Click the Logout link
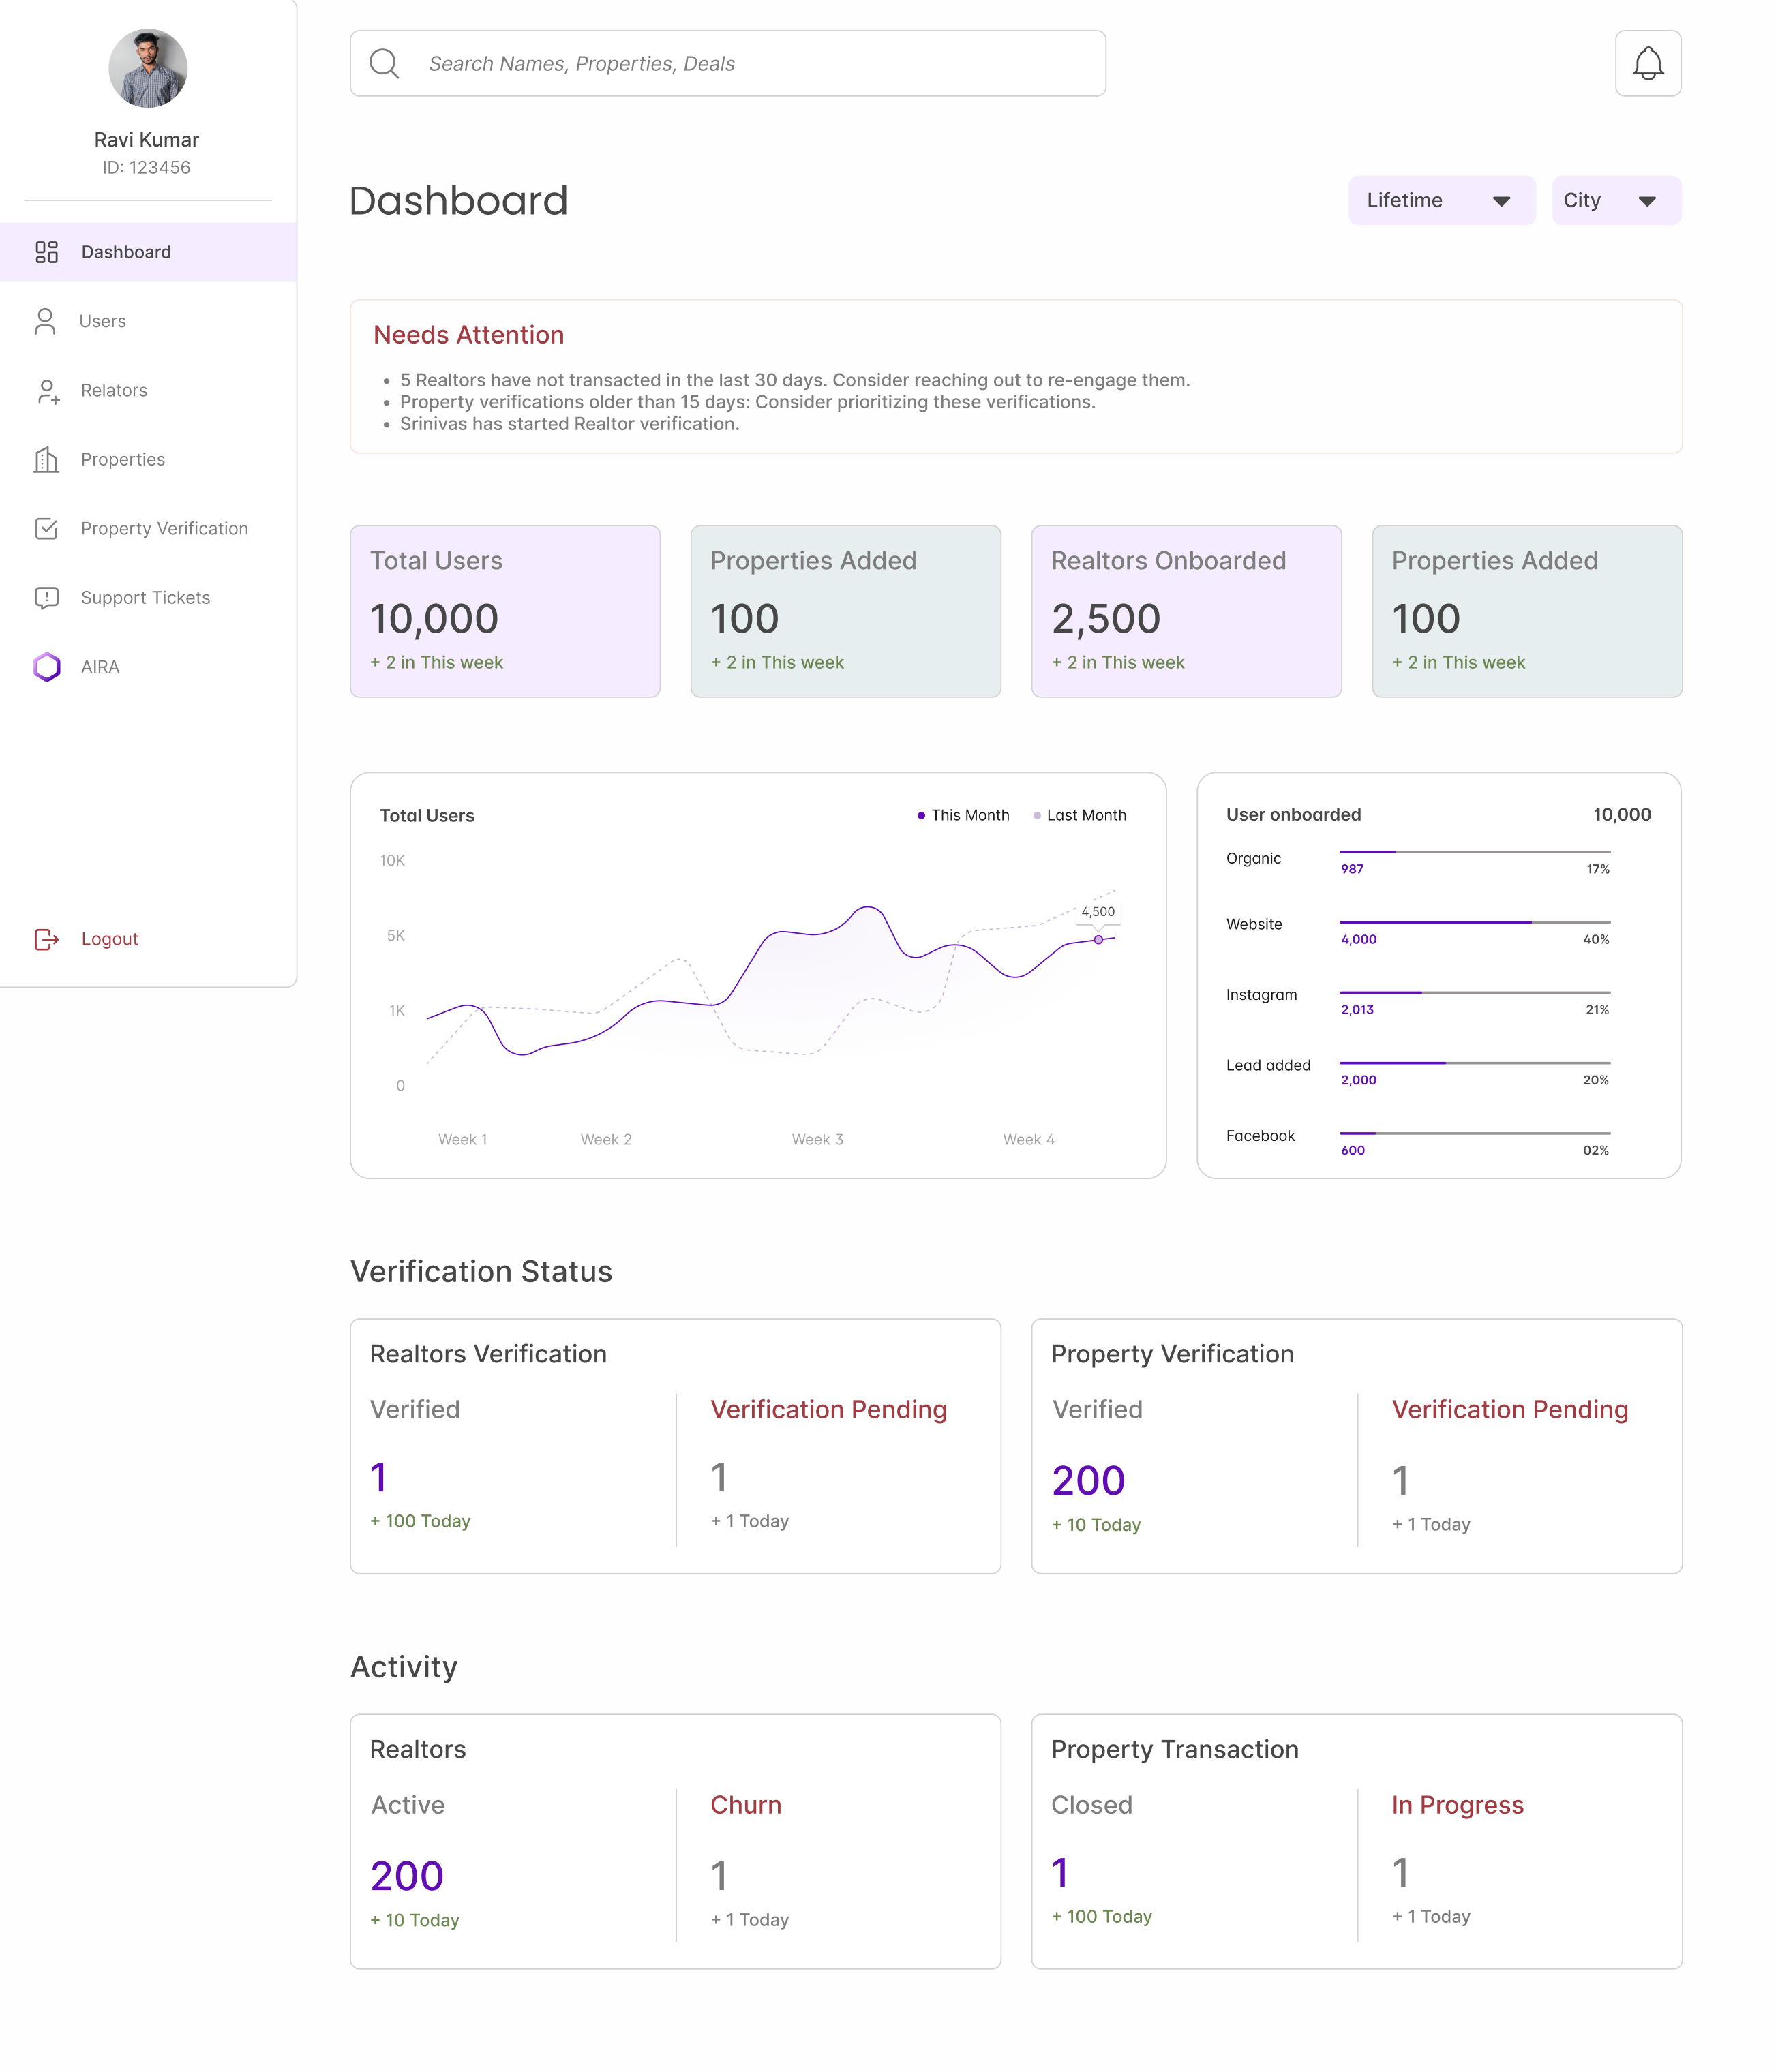1778x2072 pixels. click(x=109, y=939)
